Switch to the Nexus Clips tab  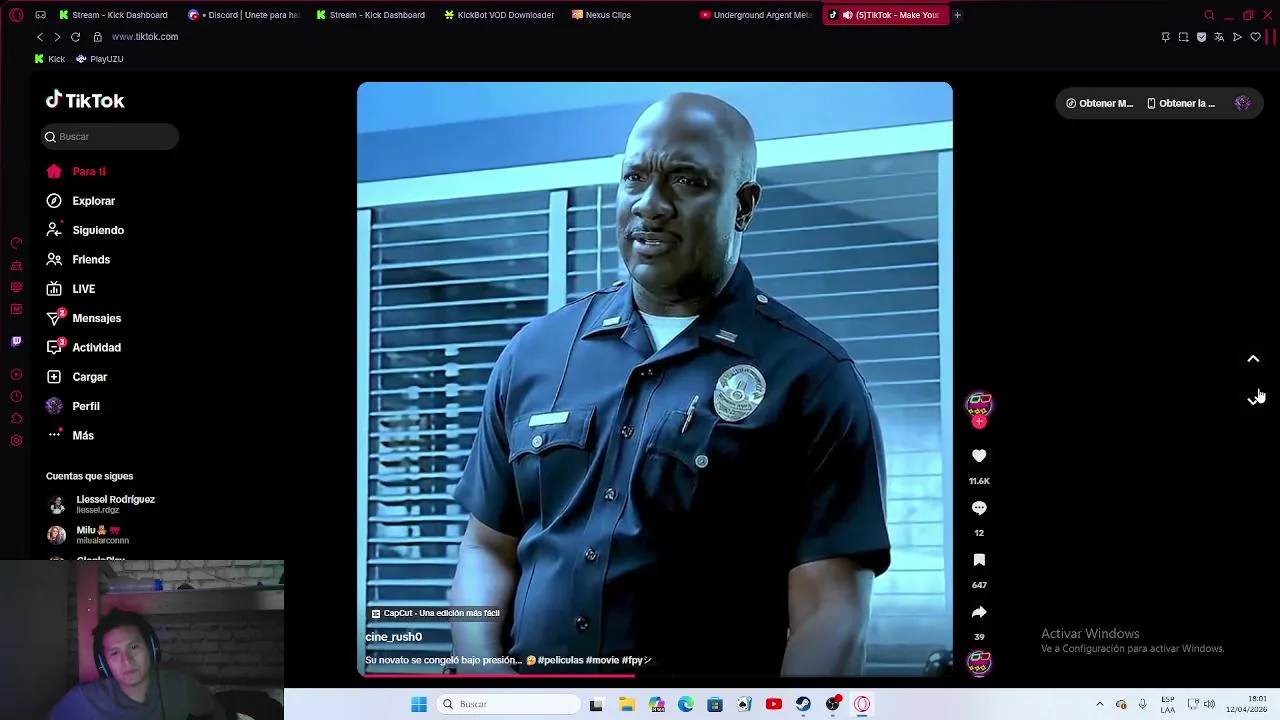[602, 15]
